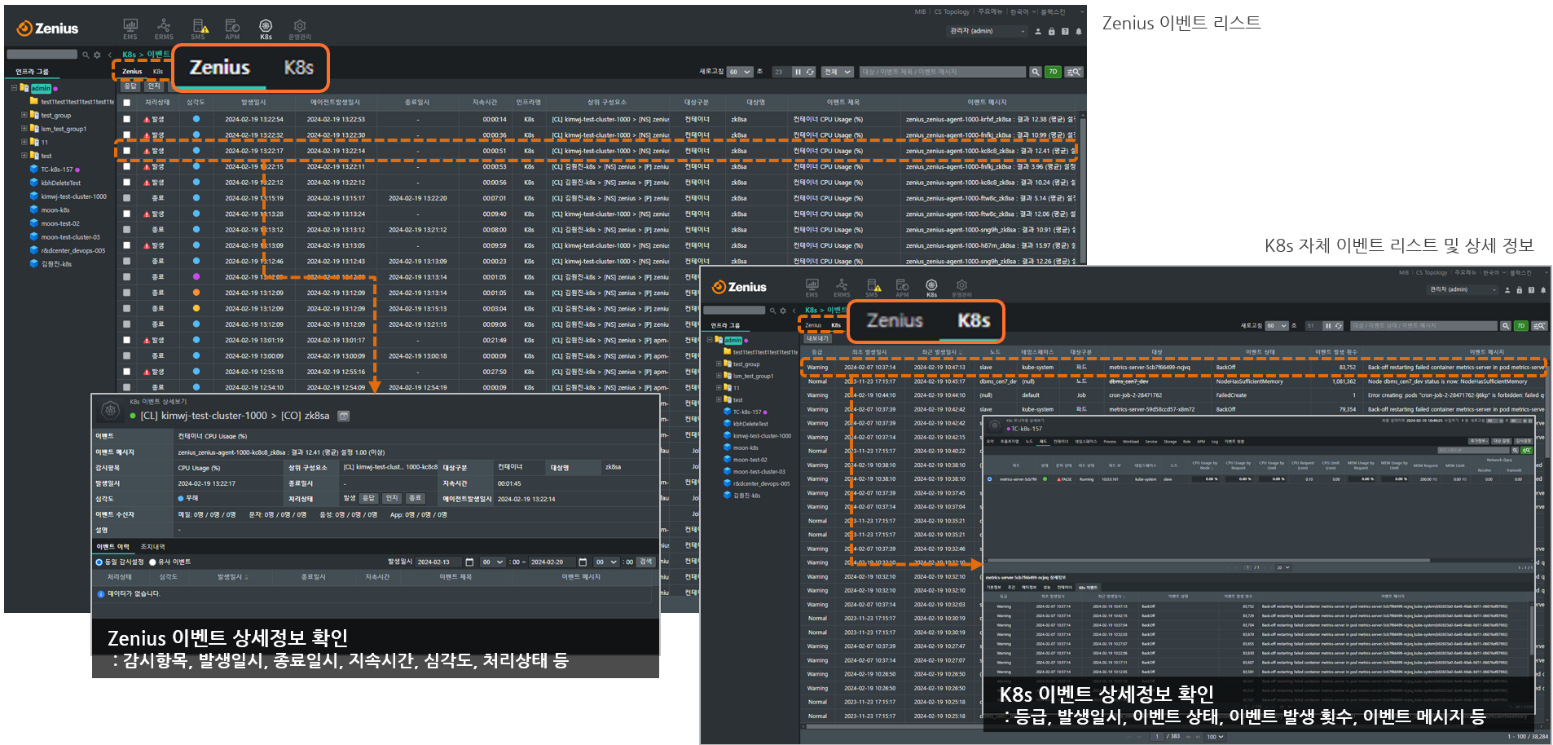This screenshot has height=745, width=1553.
Task: Open the 전체 filter dropdown in the Zenius event list window
Action: click(x=837, y=72)
